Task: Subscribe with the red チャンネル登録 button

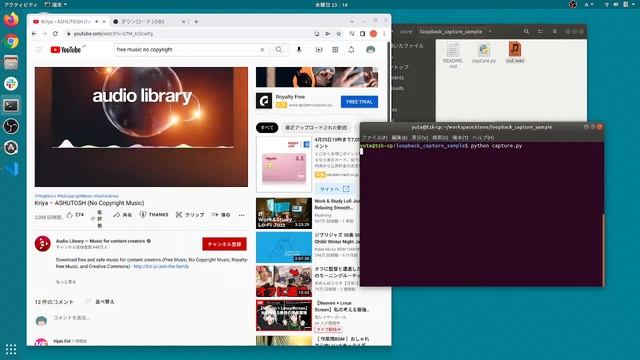Action: (x=224, y=244)
